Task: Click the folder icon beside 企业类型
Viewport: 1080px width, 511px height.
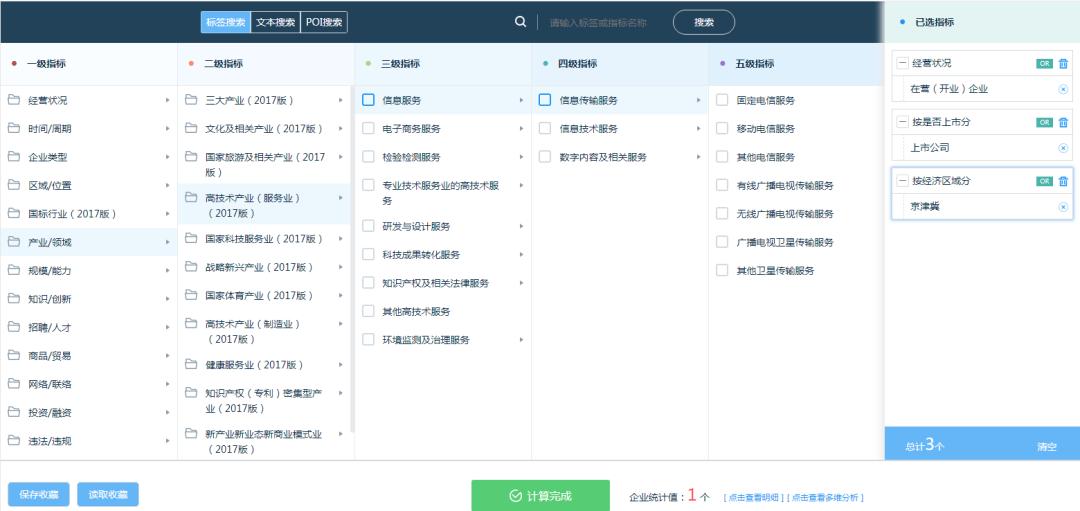Action: [x=14, y=156]
